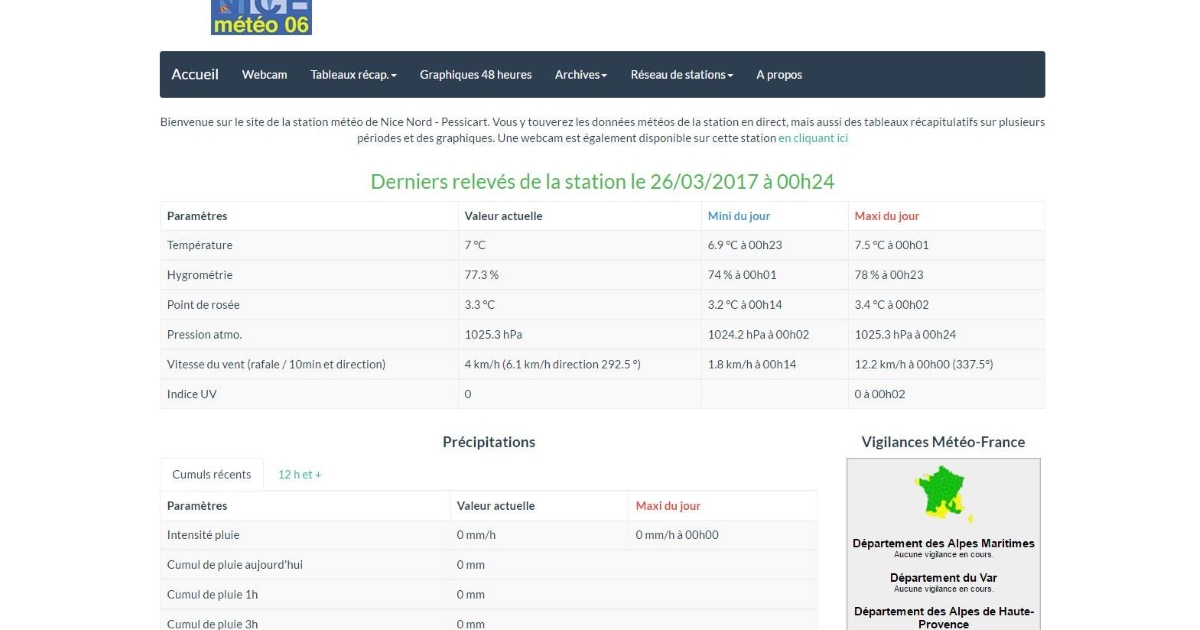Click the 'Vitesse du vent' row label
Image resolution: width=1200 pixels, height=630 pixels.
pos(276,364)
